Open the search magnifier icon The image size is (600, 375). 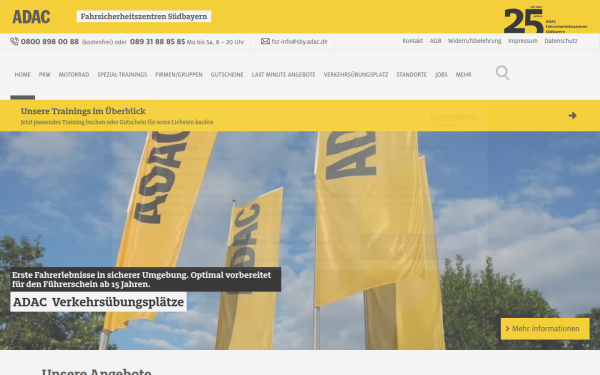coord(502,73)
